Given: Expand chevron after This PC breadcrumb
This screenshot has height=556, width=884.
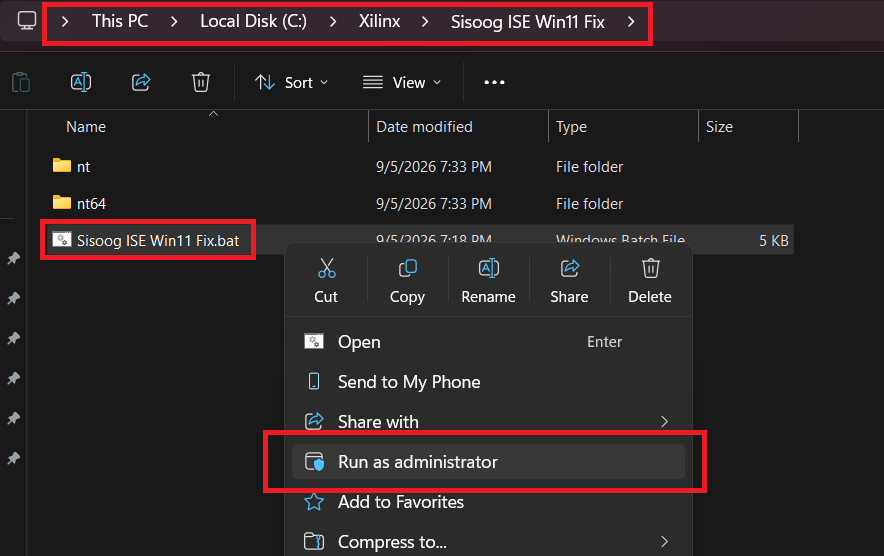Looking at the screenshot, I should (x=174, y=22).
